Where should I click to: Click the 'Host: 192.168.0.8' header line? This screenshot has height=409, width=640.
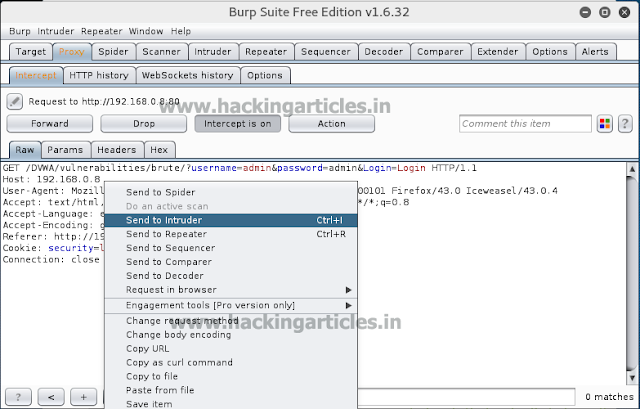tap(51, 179)
